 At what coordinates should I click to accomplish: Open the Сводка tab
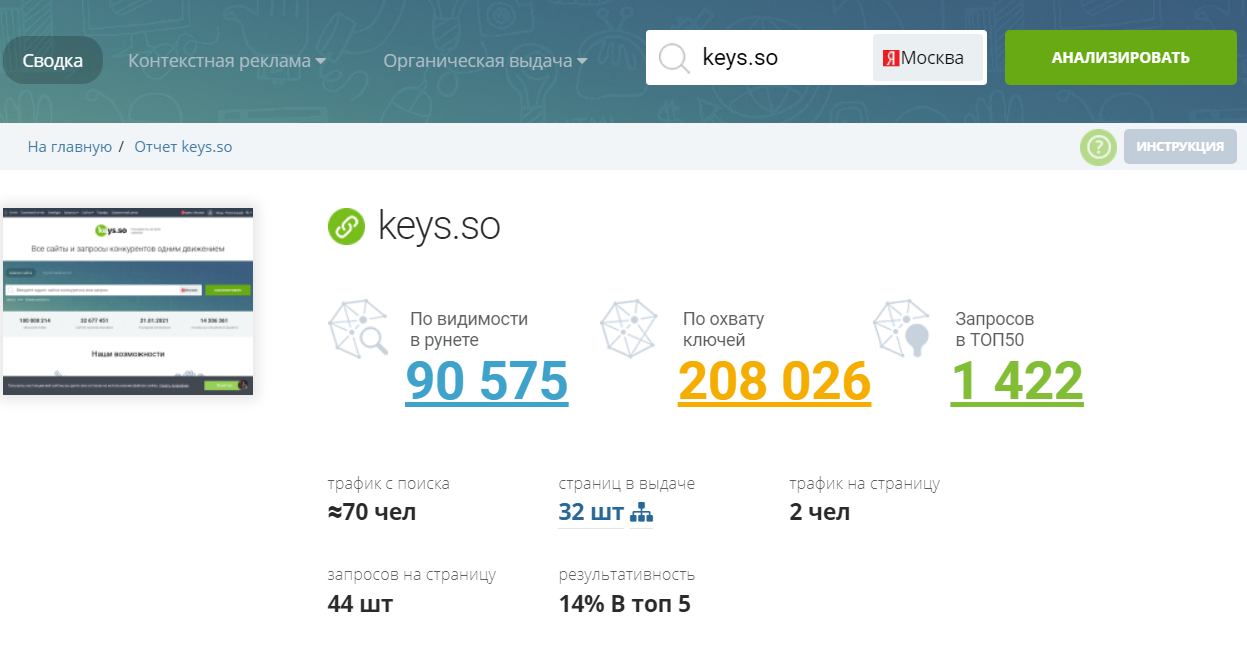[53, 60]
